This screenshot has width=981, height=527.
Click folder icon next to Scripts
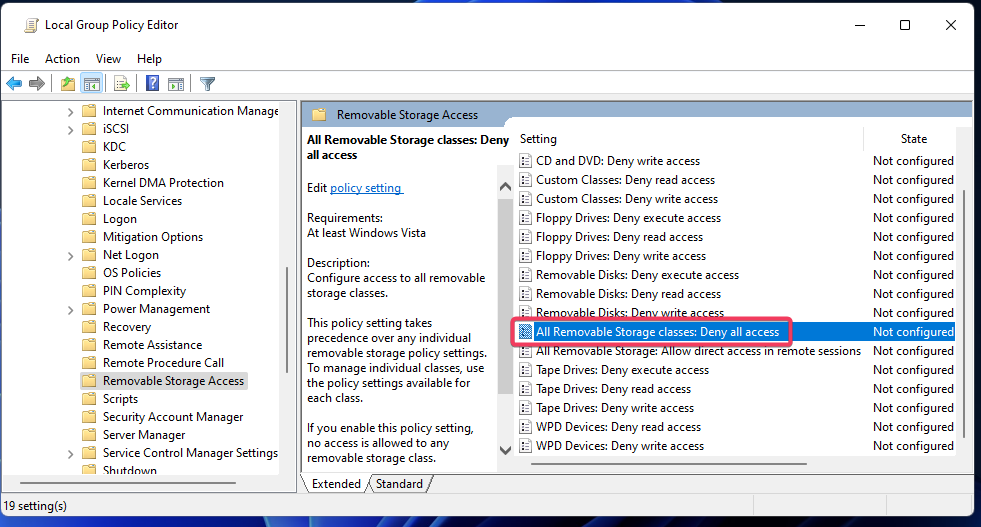(89, 399)
